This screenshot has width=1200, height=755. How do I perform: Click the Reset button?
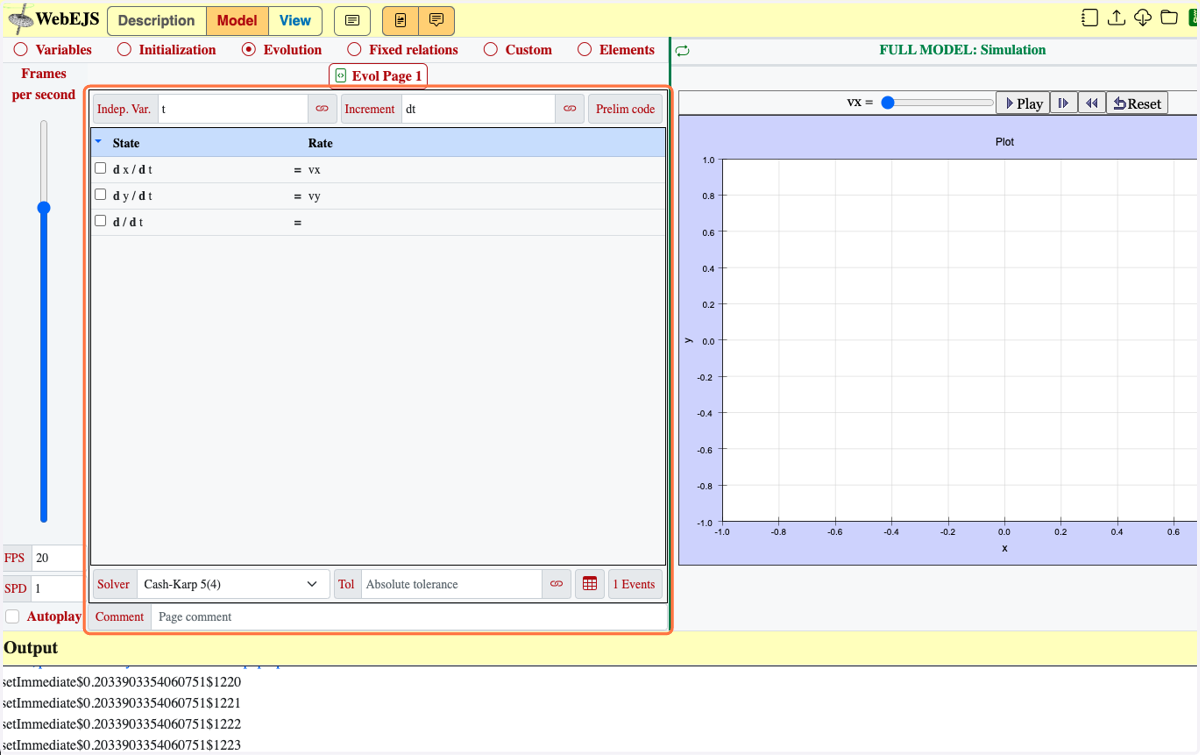tap(1137, 103)
